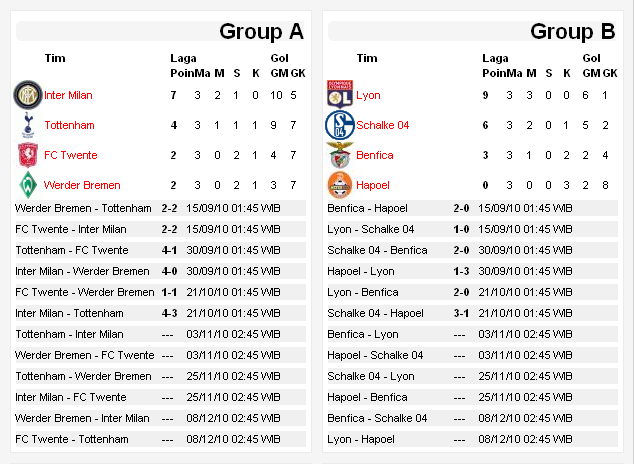Viewport: 634px width, 464px height.
Task: Click the Benfica eagle crest
Action: (340, 155)
